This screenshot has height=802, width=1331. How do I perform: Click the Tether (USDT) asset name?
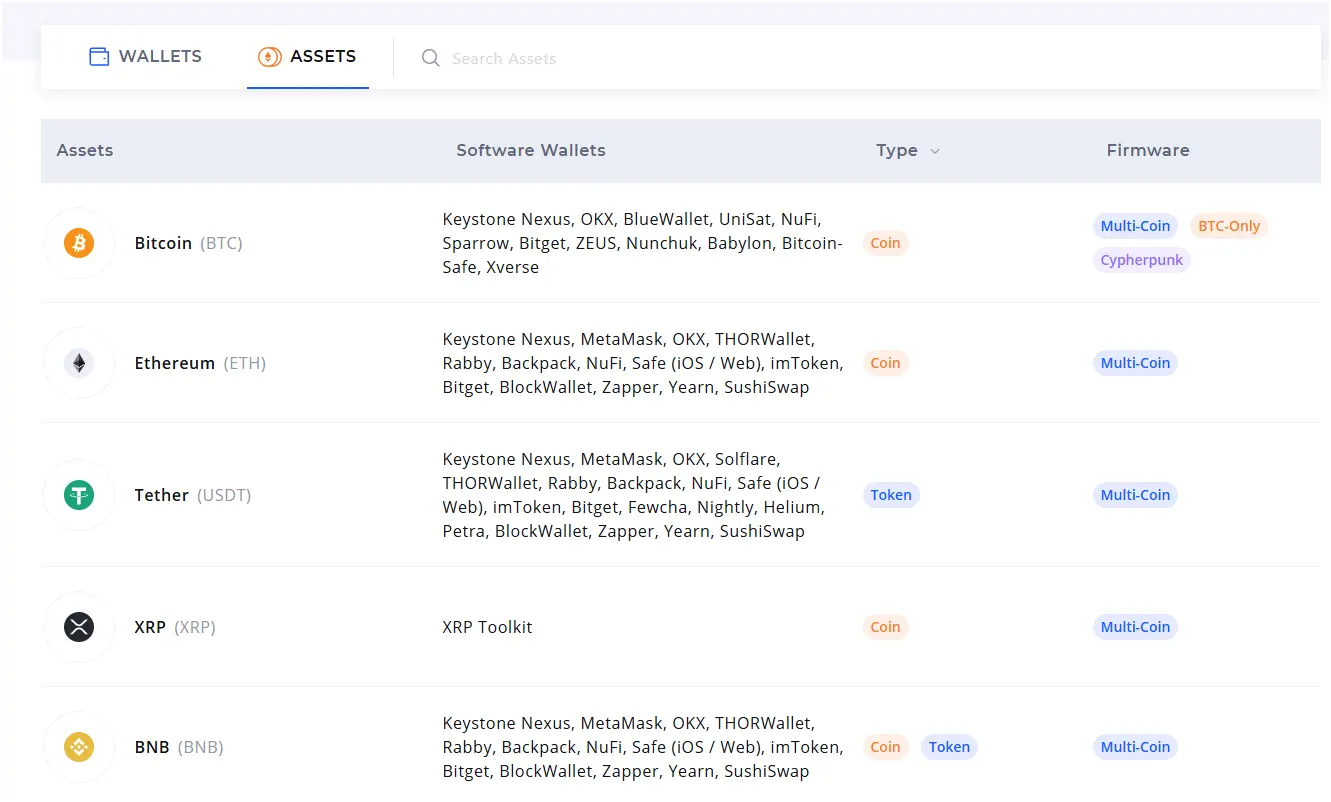click(x=193, y=495)
